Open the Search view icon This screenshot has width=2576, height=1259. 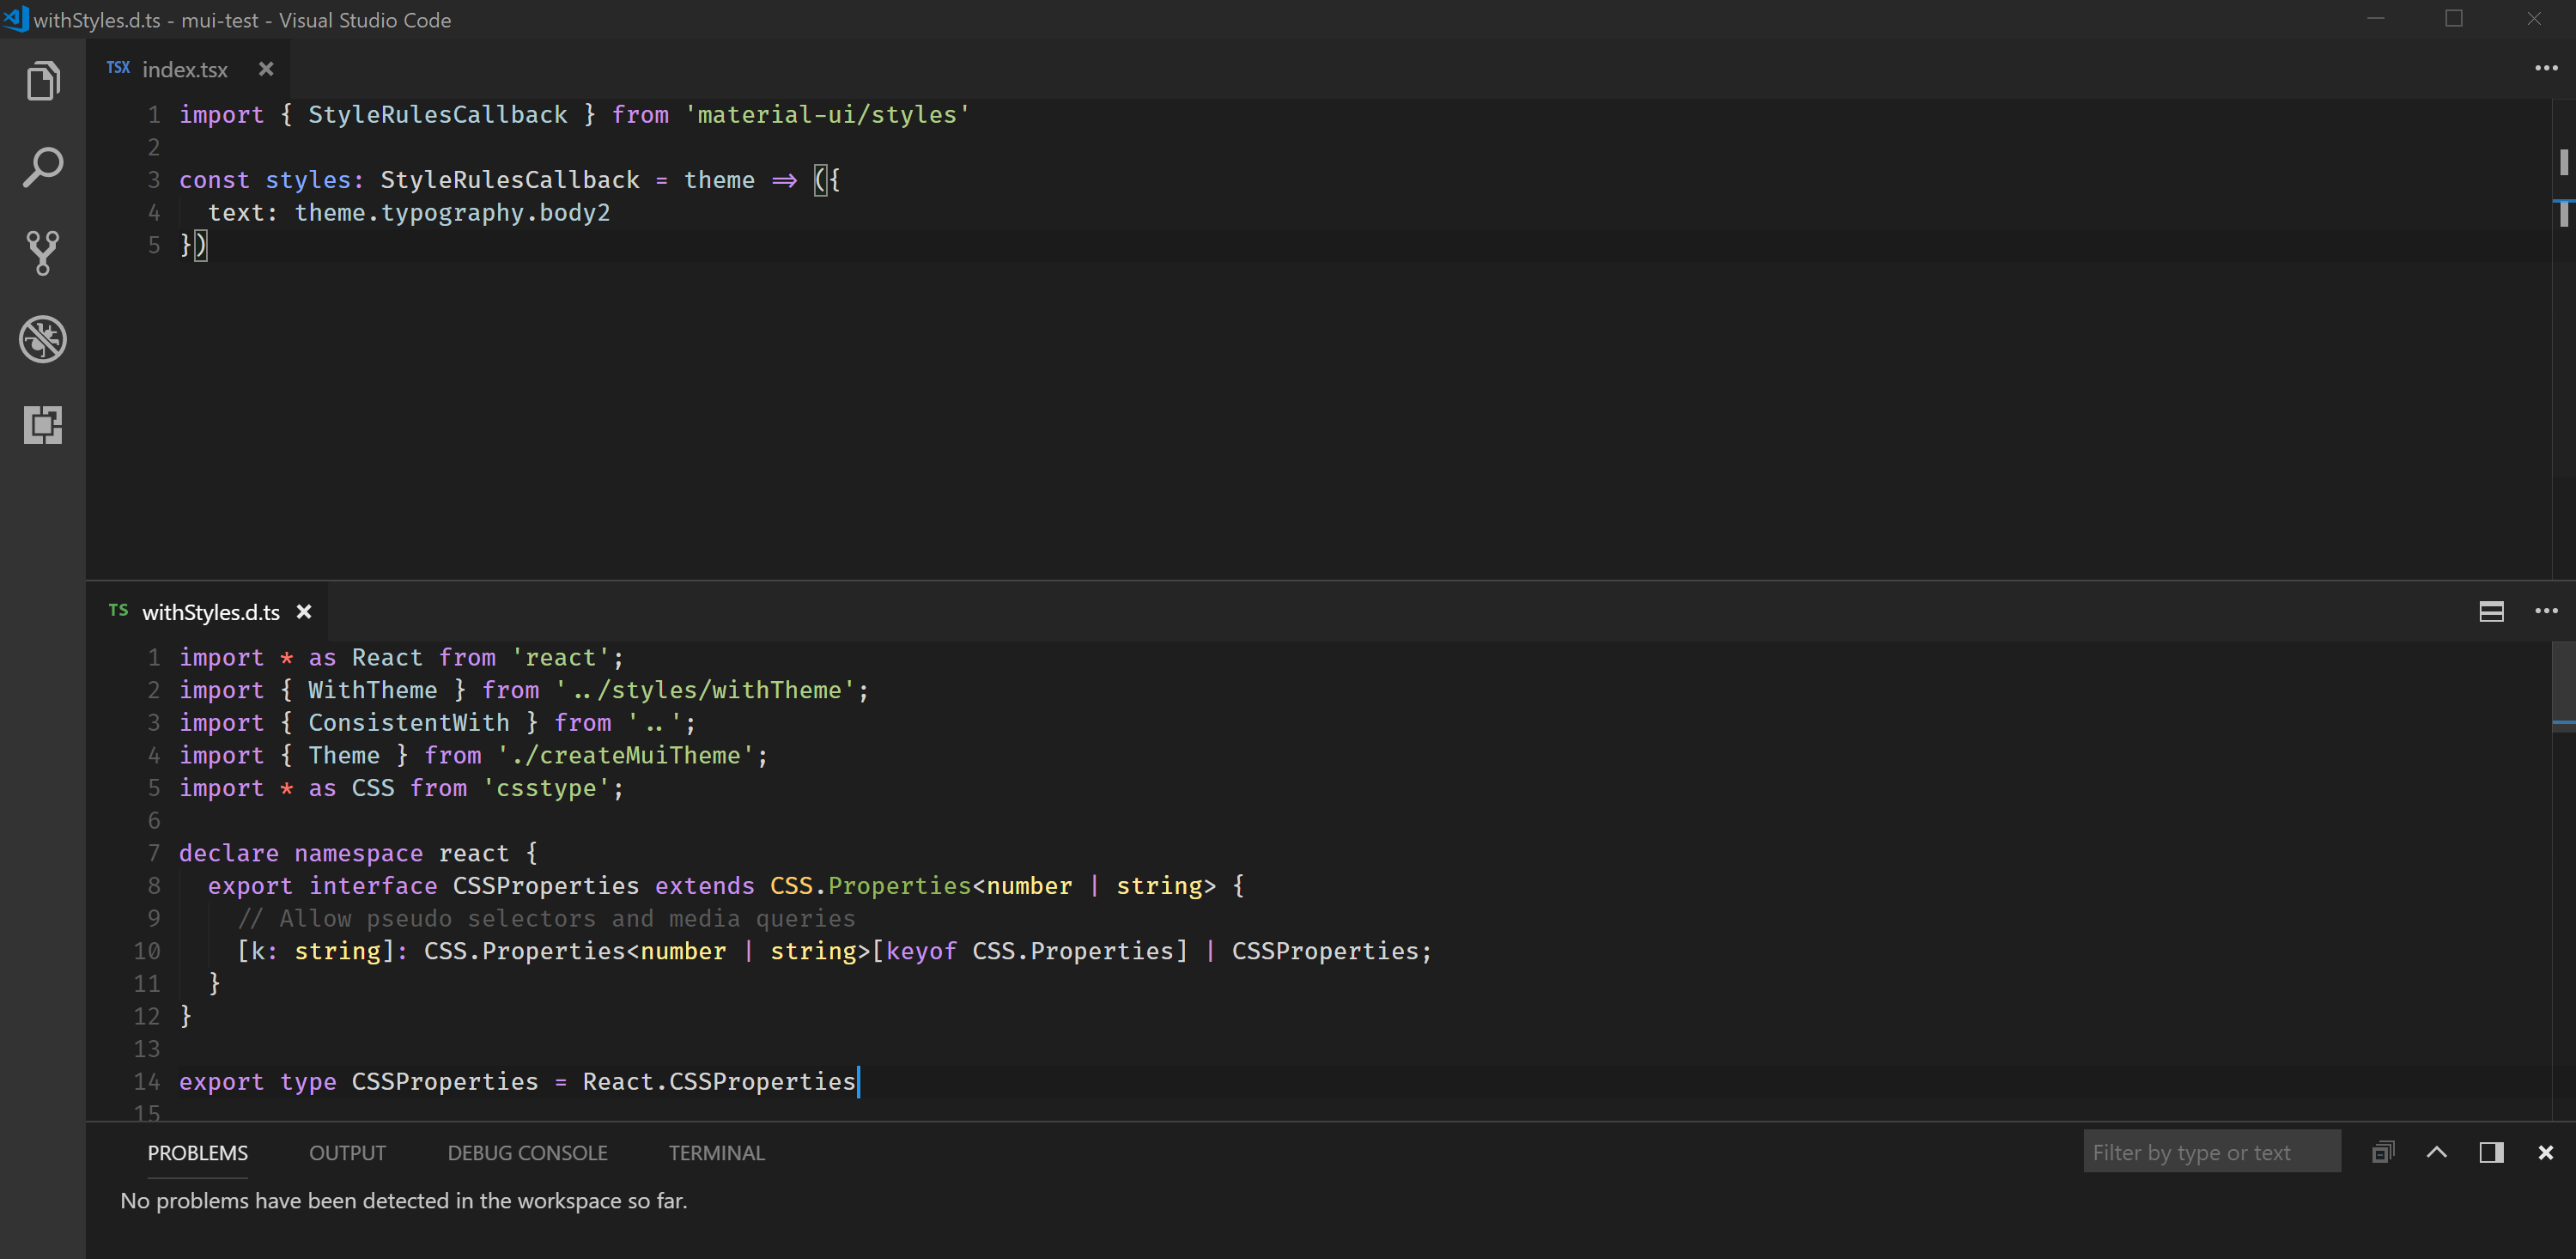tap(43, 167)
